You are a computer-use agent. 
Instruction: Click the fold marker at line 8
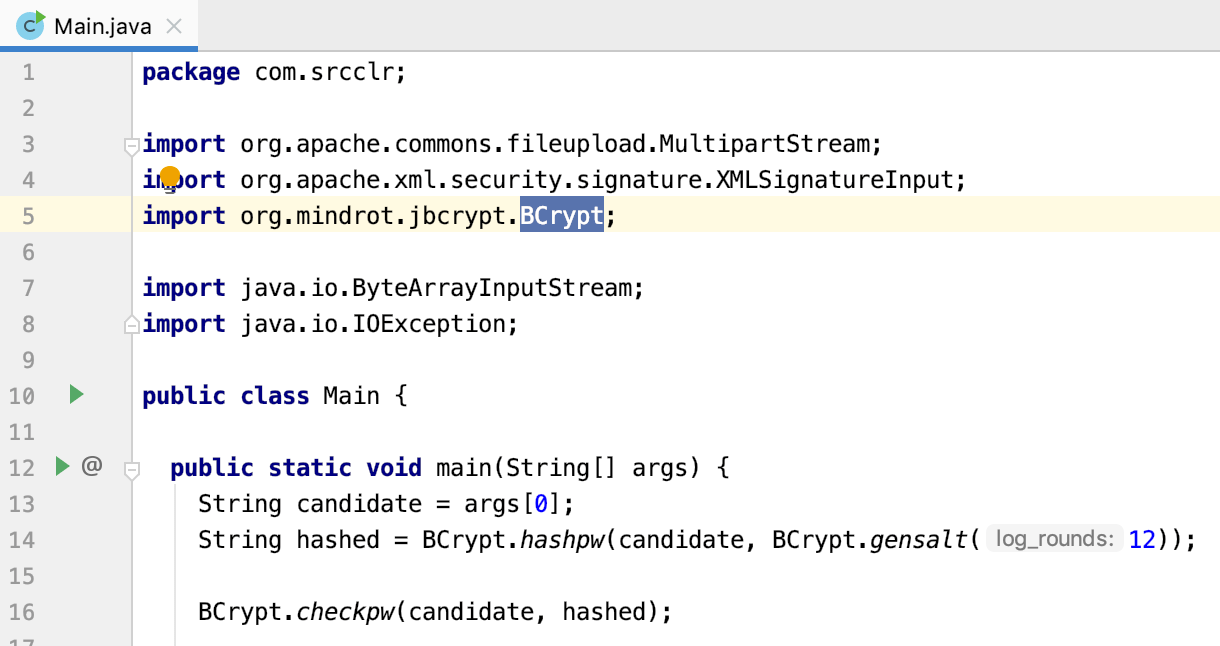pos(131,325)
